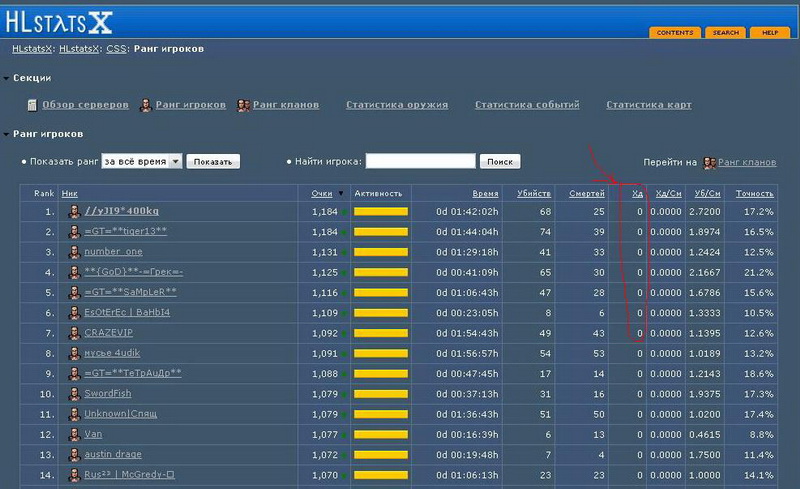Click the avatar icon for player number_one
The width and height of the screenshot is (800, 489).
(74, 252)
